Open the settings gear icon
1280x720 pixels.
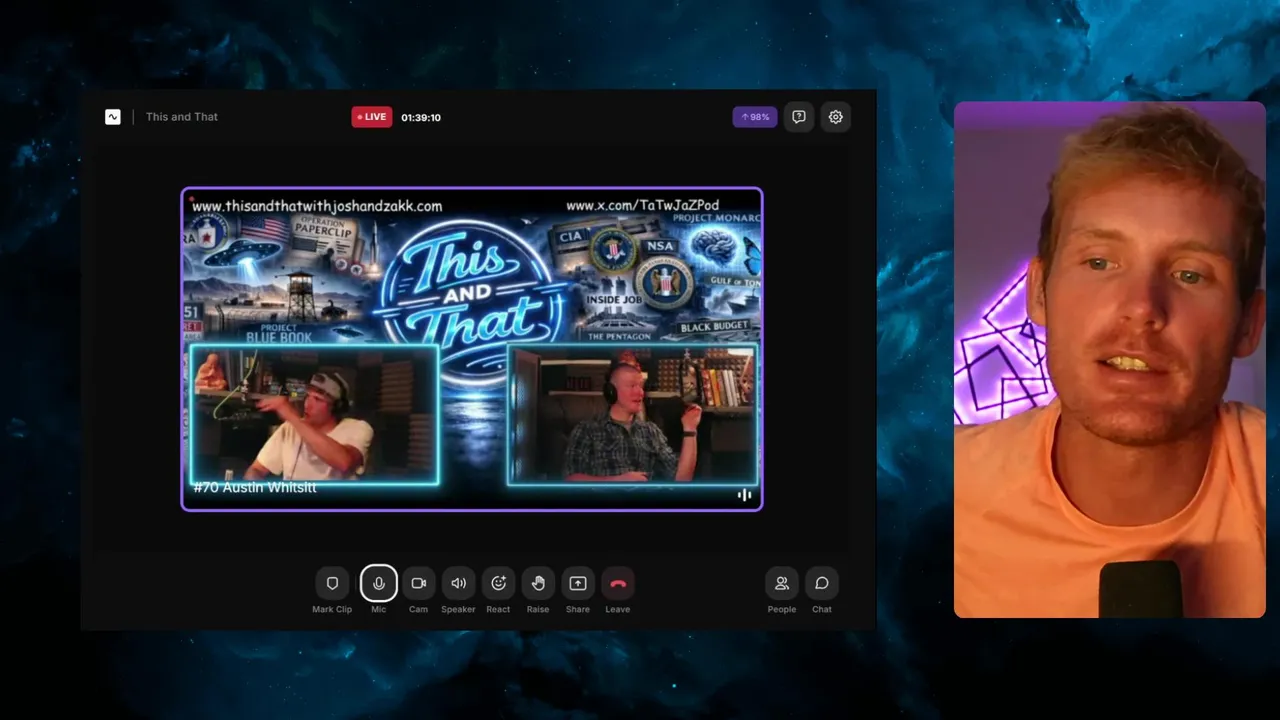(836, 117)
